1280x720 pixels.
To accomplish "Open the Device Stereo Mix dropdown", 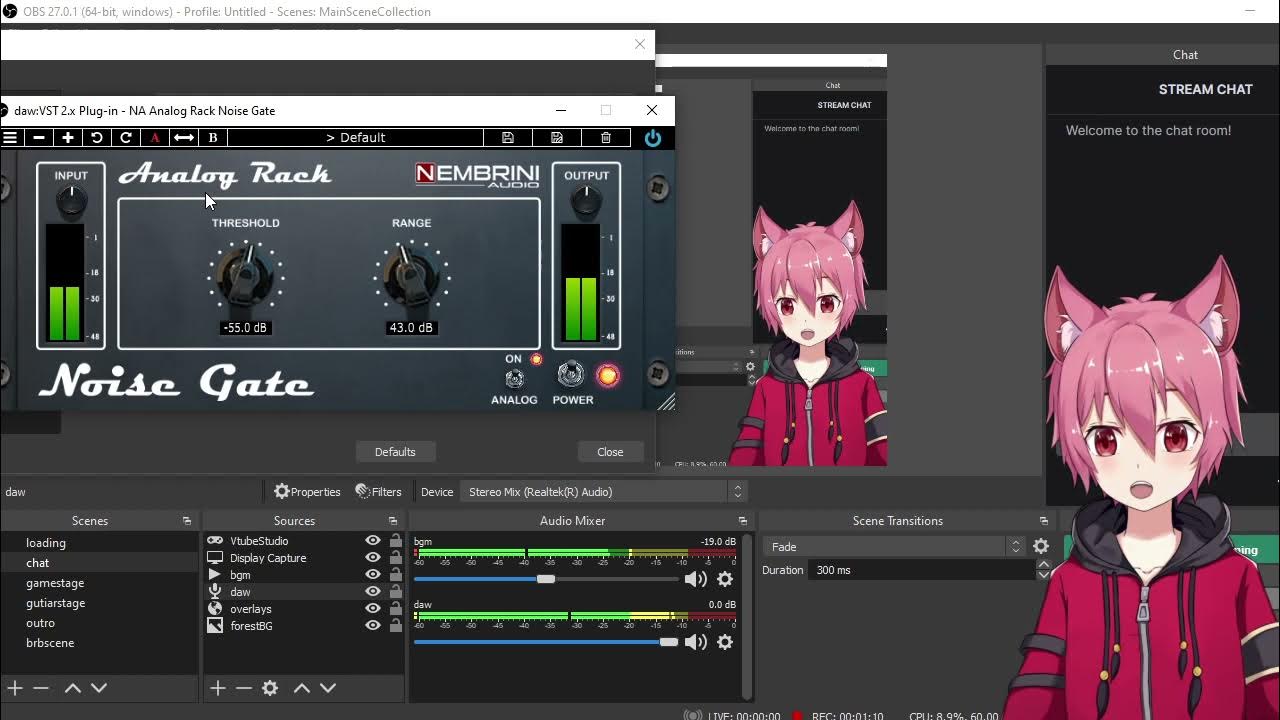I will [603, 492].
